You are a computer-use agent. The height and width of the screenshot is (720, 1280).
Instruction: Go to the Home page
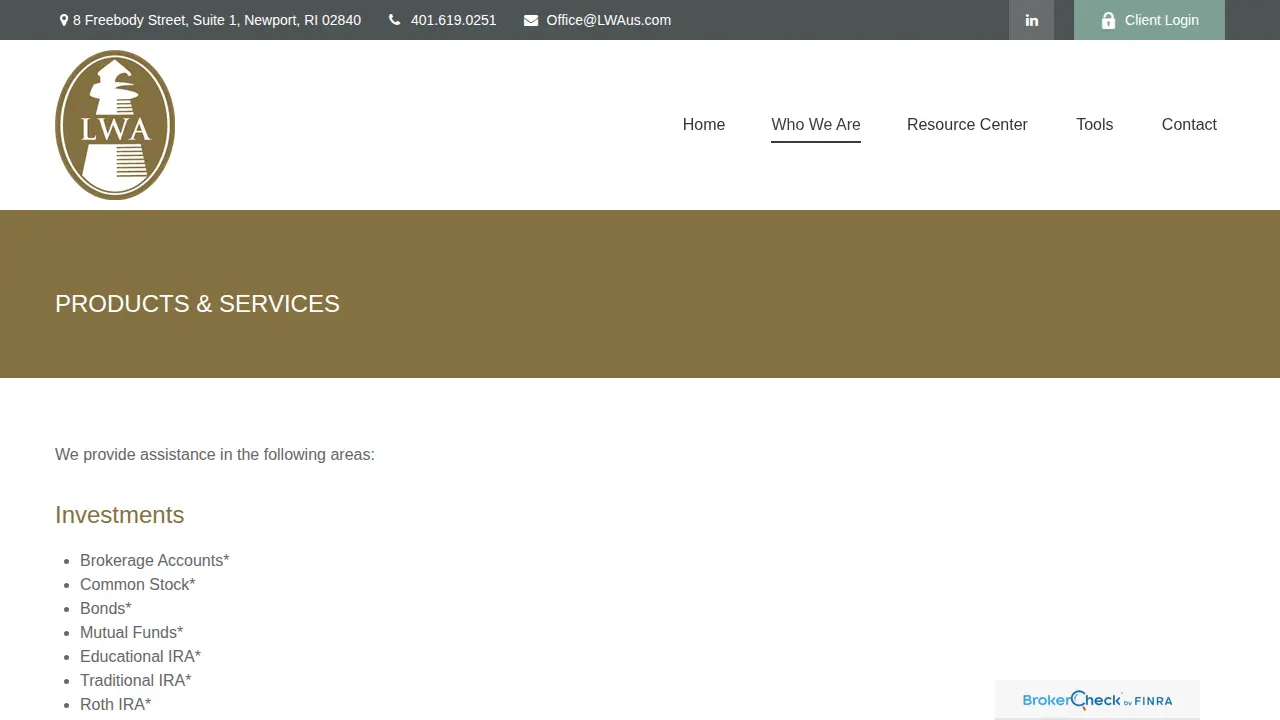(x=704, y=124)
